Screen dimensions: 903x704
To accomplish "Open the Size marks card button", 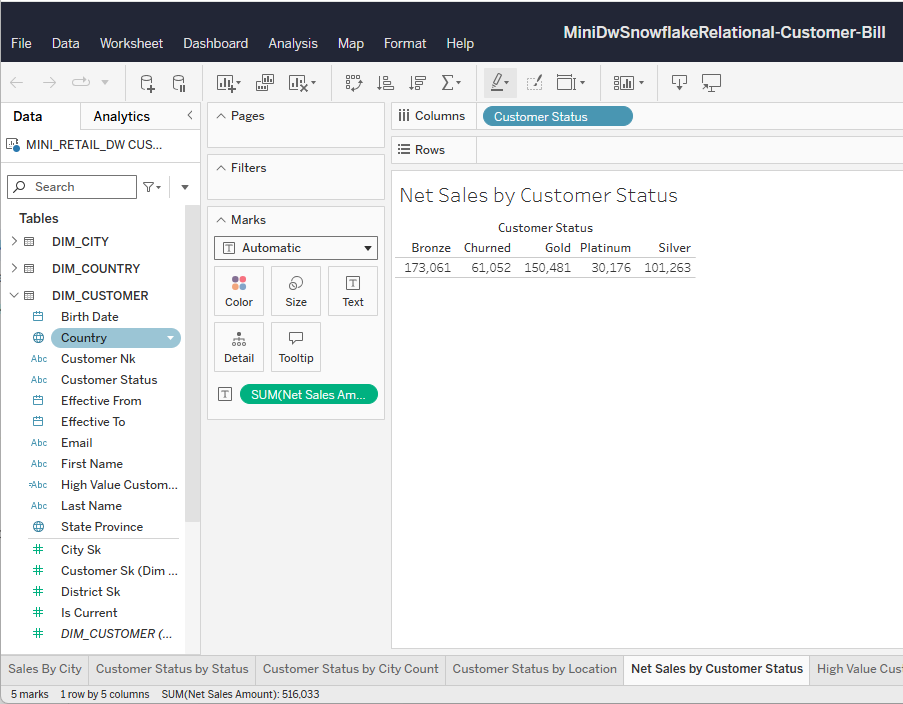I will 296,291.
